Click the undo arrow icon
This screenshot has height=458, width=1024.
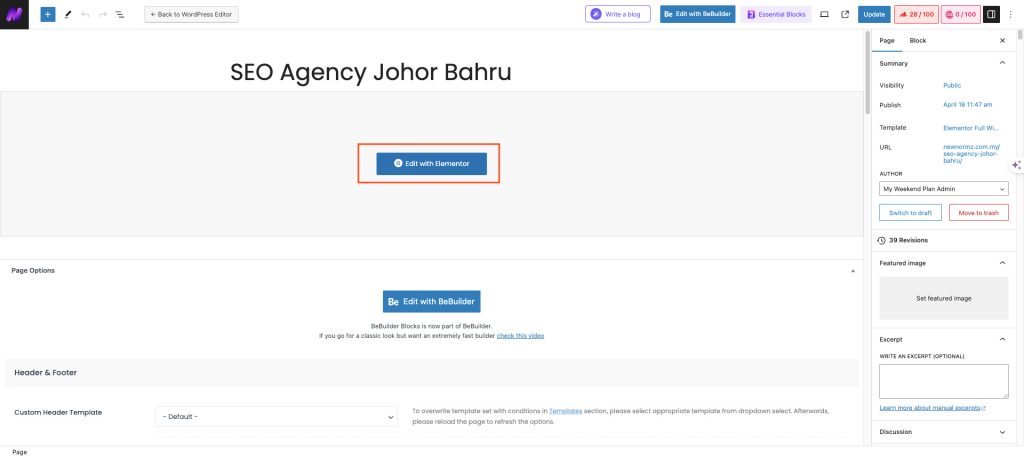point(85,15)
